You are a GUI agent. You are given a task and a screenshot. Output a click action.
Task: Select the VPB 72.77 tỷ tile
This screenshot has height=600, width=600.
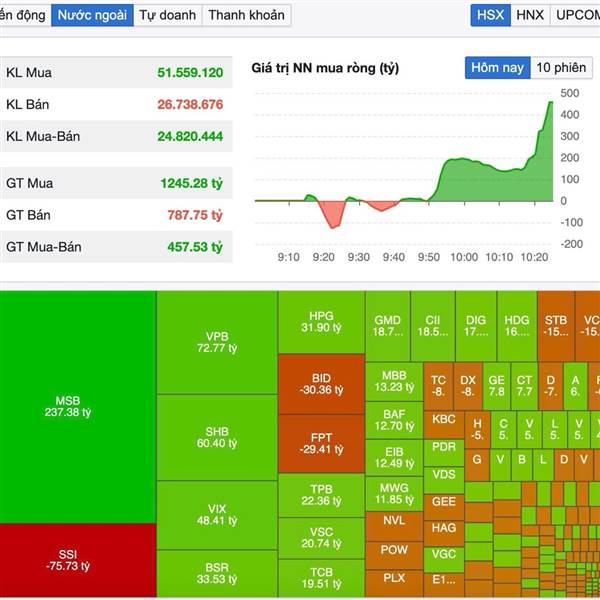pos(217,342)
